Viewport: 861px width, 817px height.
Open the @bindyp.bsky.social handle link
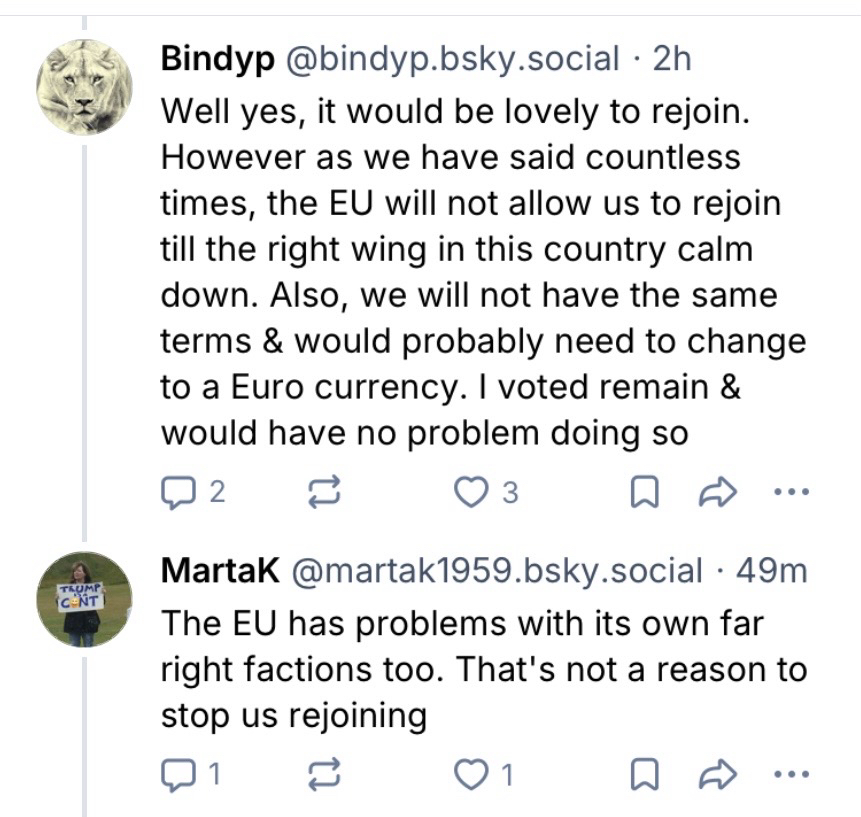click(453, 59)
